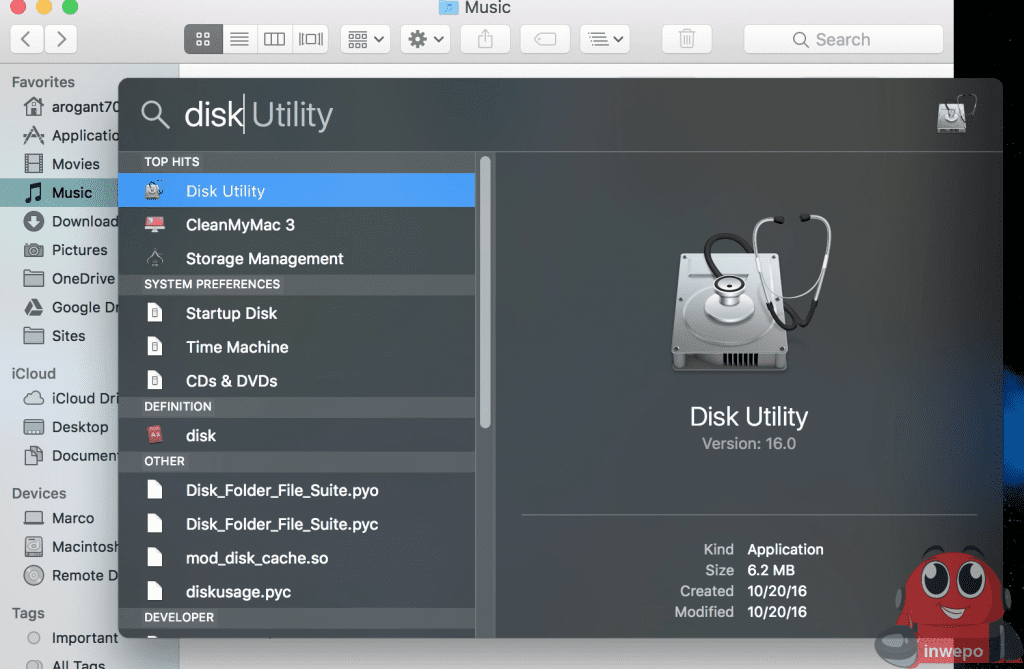Click the Spotlight results scrollbar
The height and width of the screenshot is (669, 1024).
pos(485,293)
